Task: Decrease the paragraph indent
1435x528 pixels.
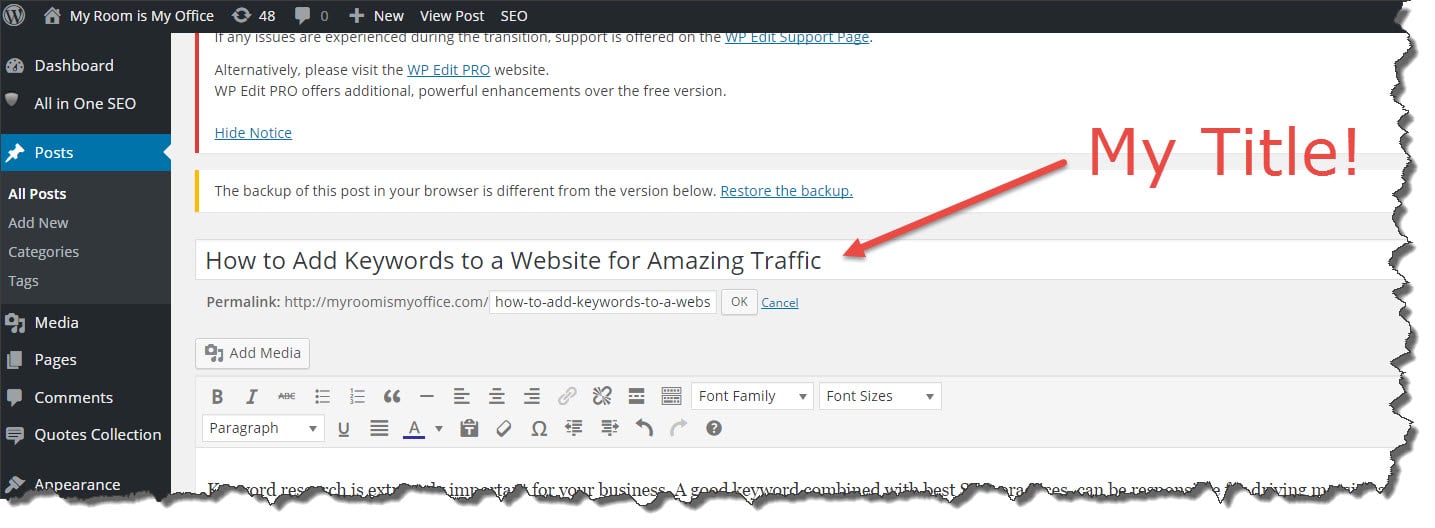Action: point(574,428)
